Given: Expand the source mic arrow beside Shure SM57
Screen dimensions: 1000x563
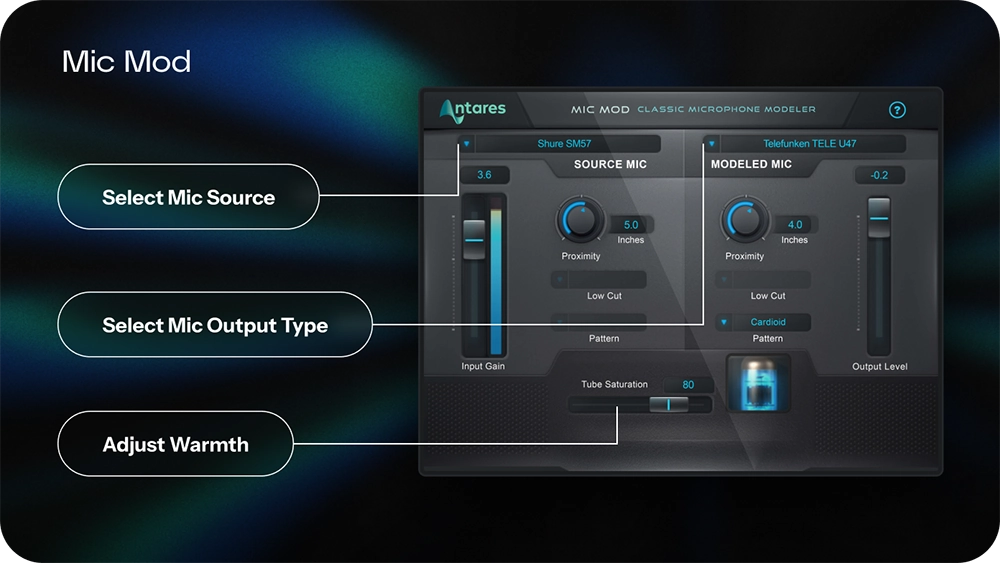Looking at the screenshot, I should point(466,143).
